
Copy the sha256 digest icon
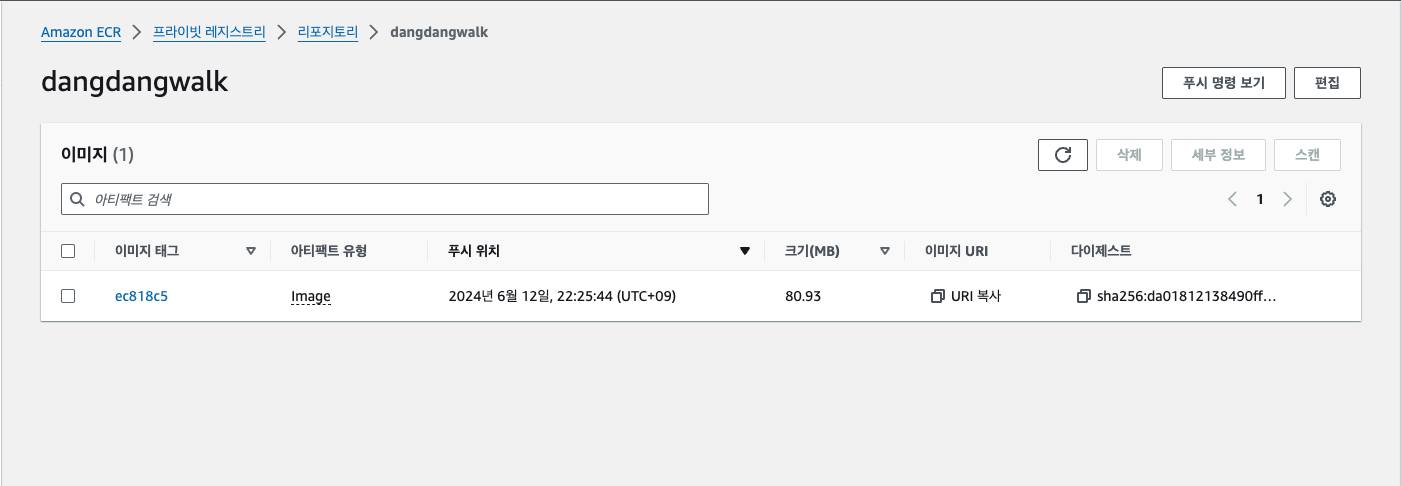click(1084, 296)
